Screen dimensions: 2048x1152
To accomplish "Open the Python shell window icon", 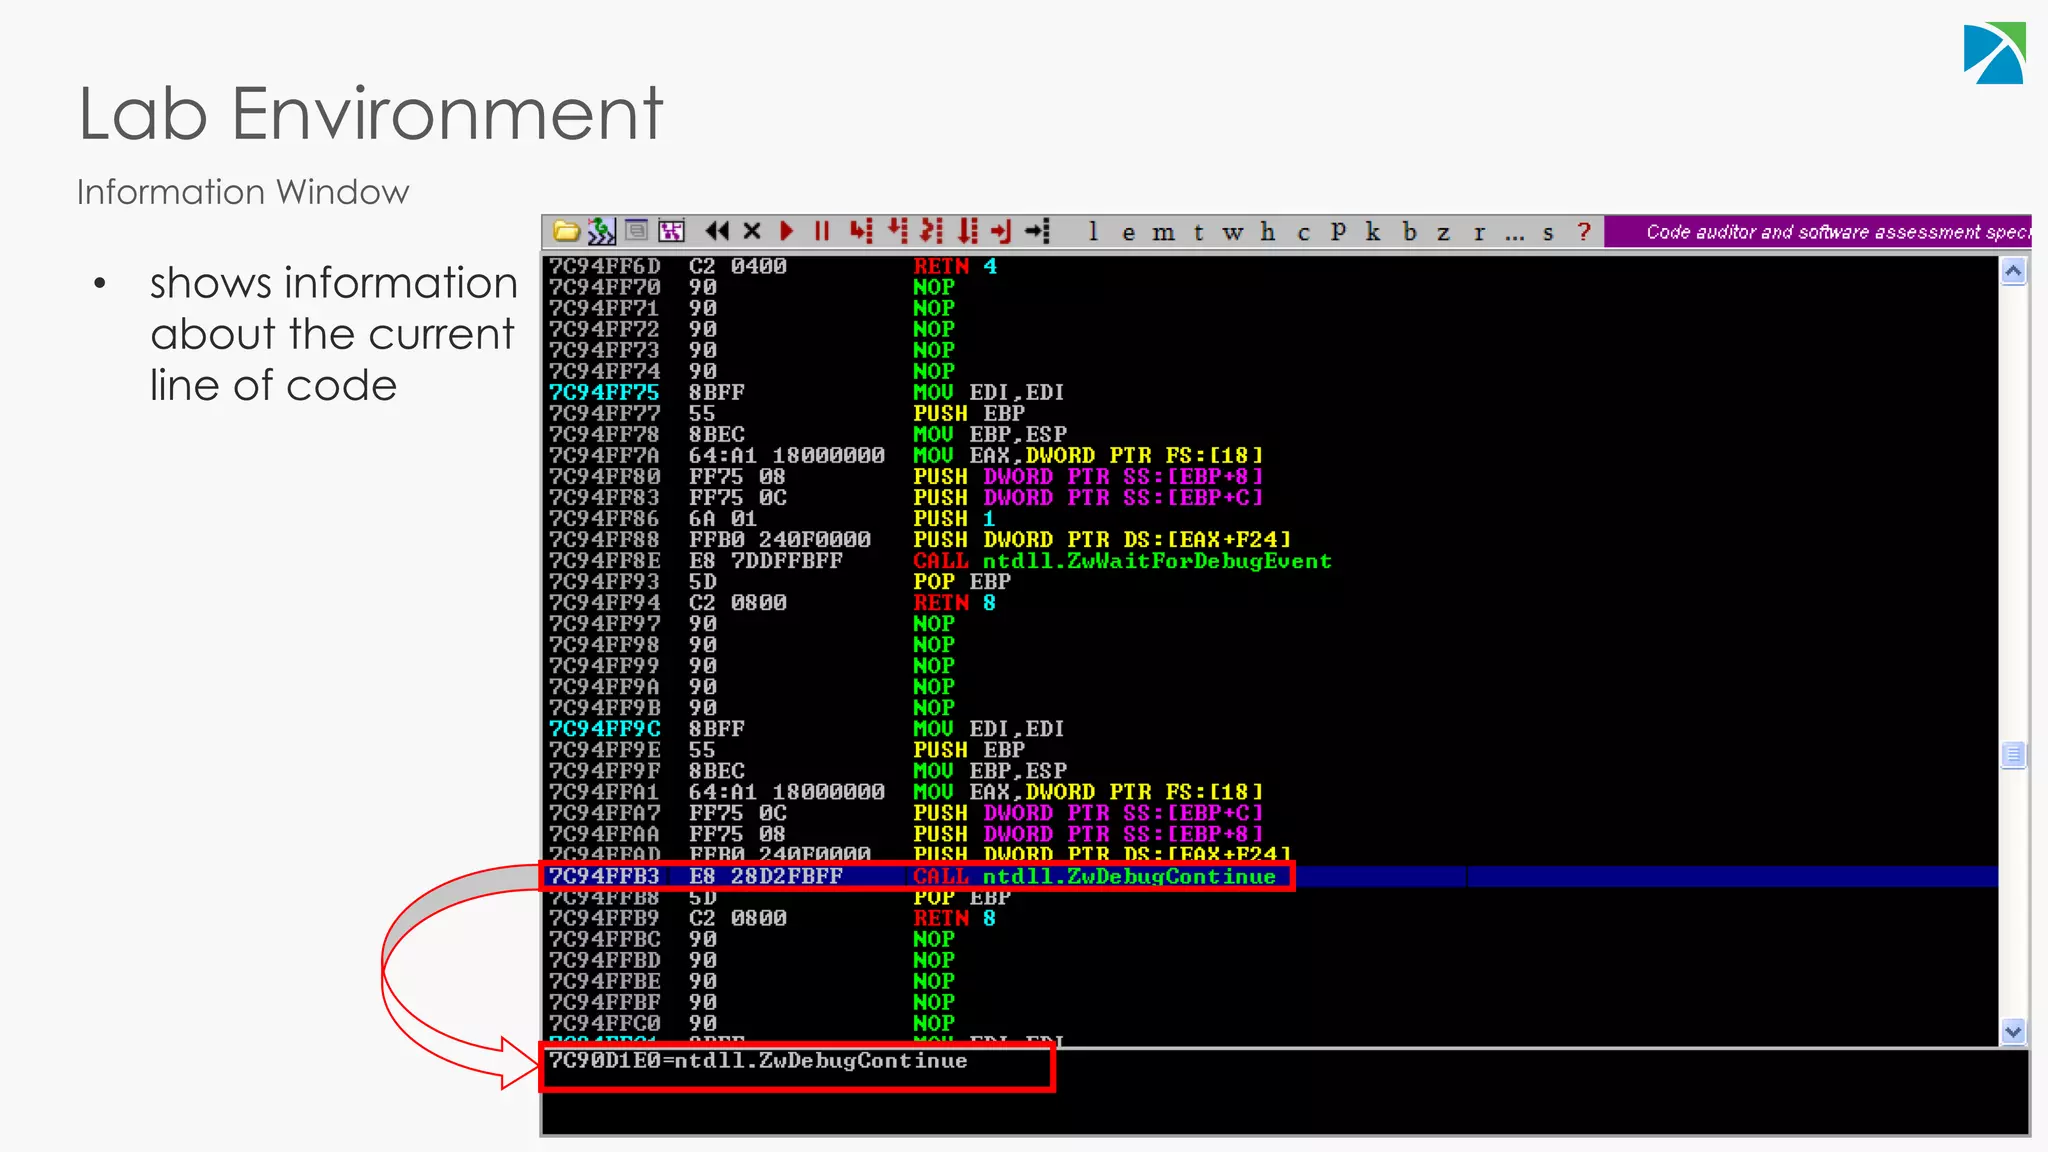I will (x=636, y=231).
